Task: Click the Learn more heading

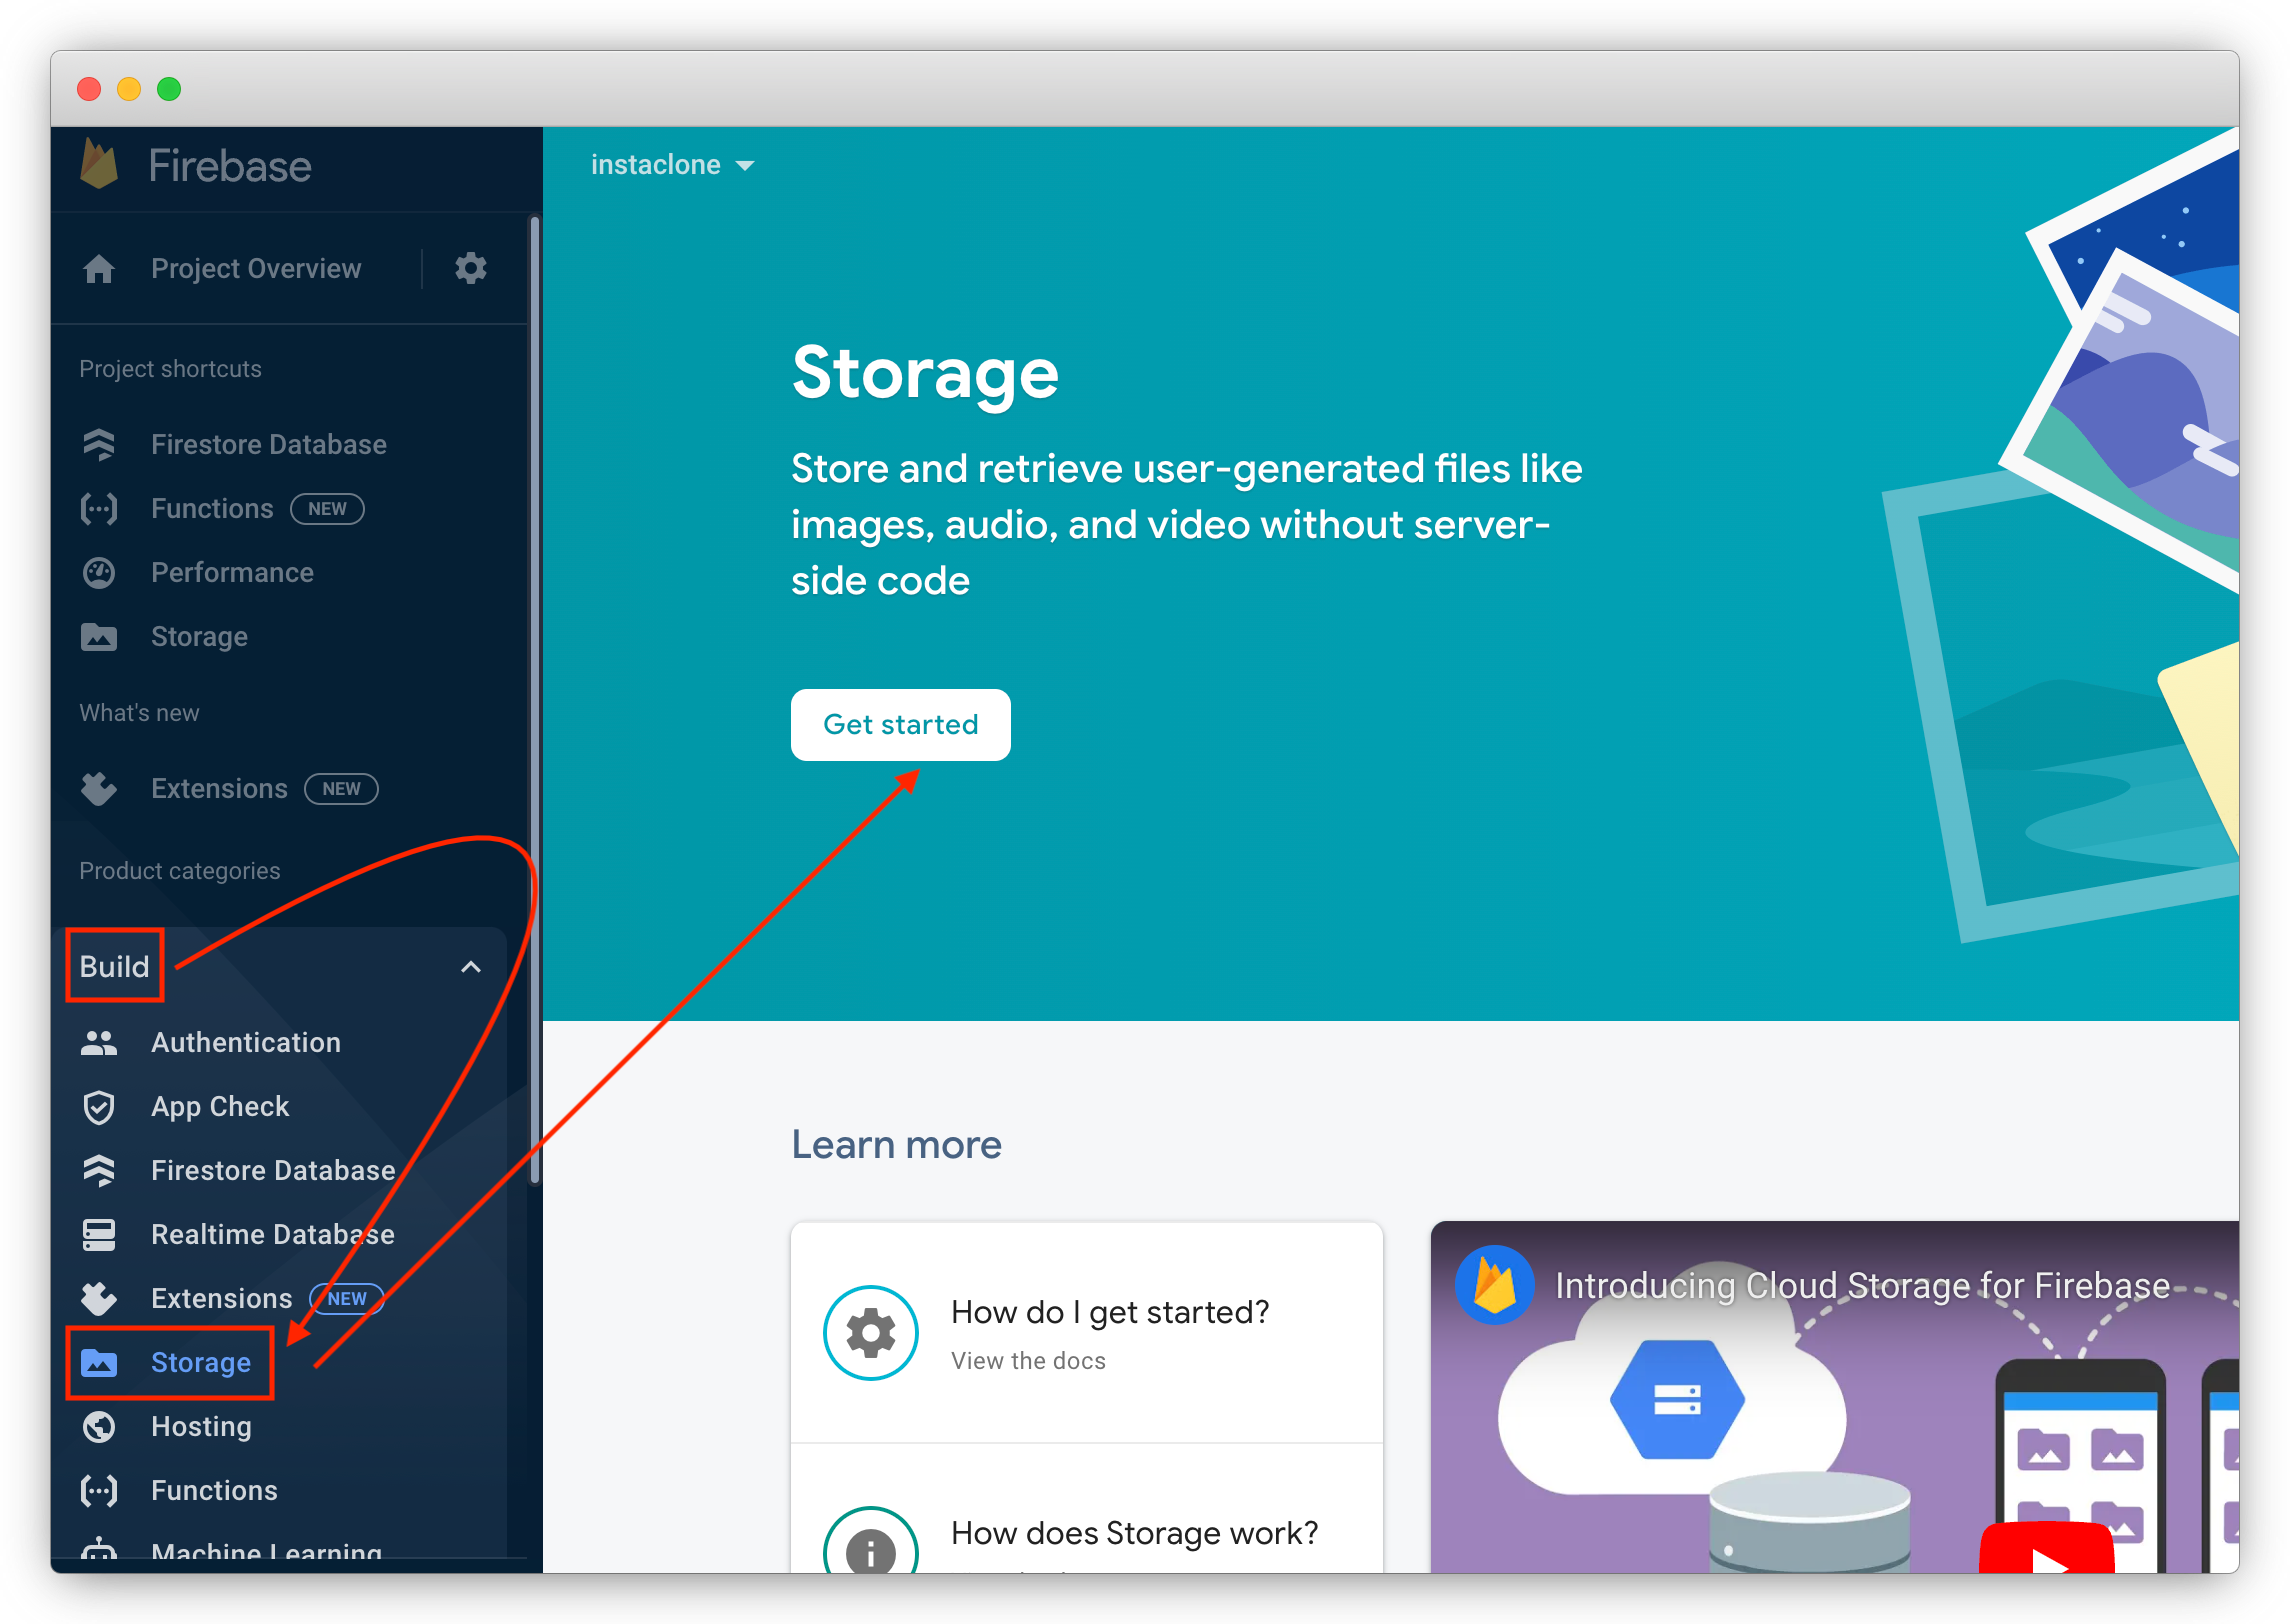Action: 896,1145
